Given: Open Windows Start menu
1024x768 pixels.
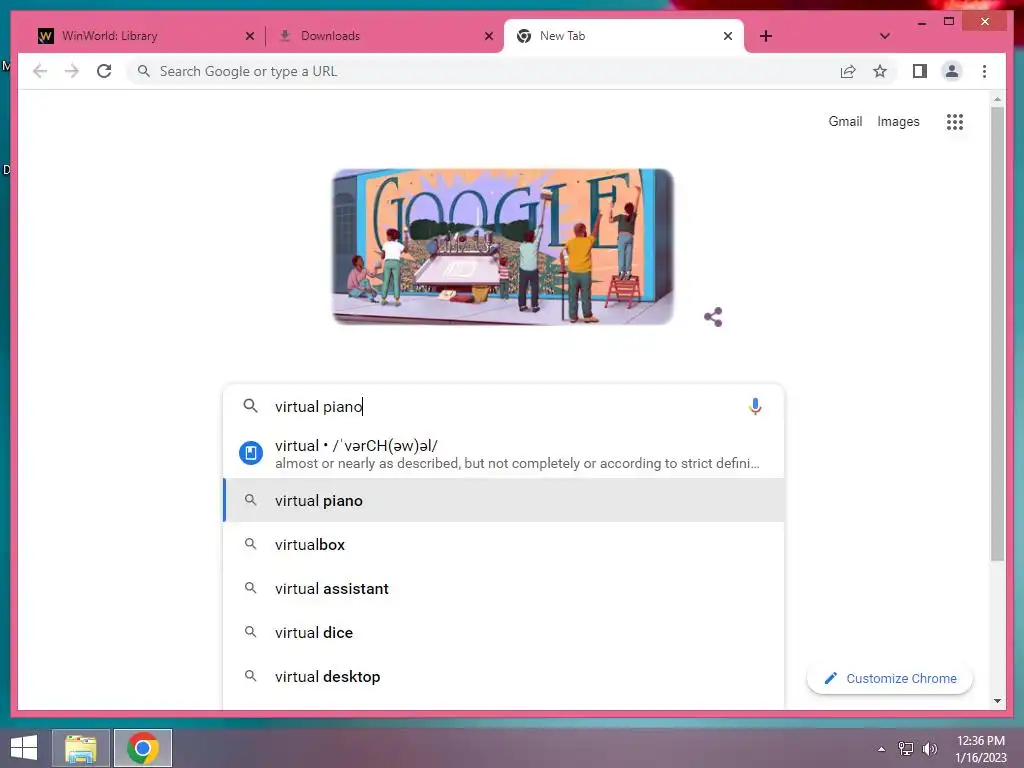Looking at the screenshot, I should (24, 748).
